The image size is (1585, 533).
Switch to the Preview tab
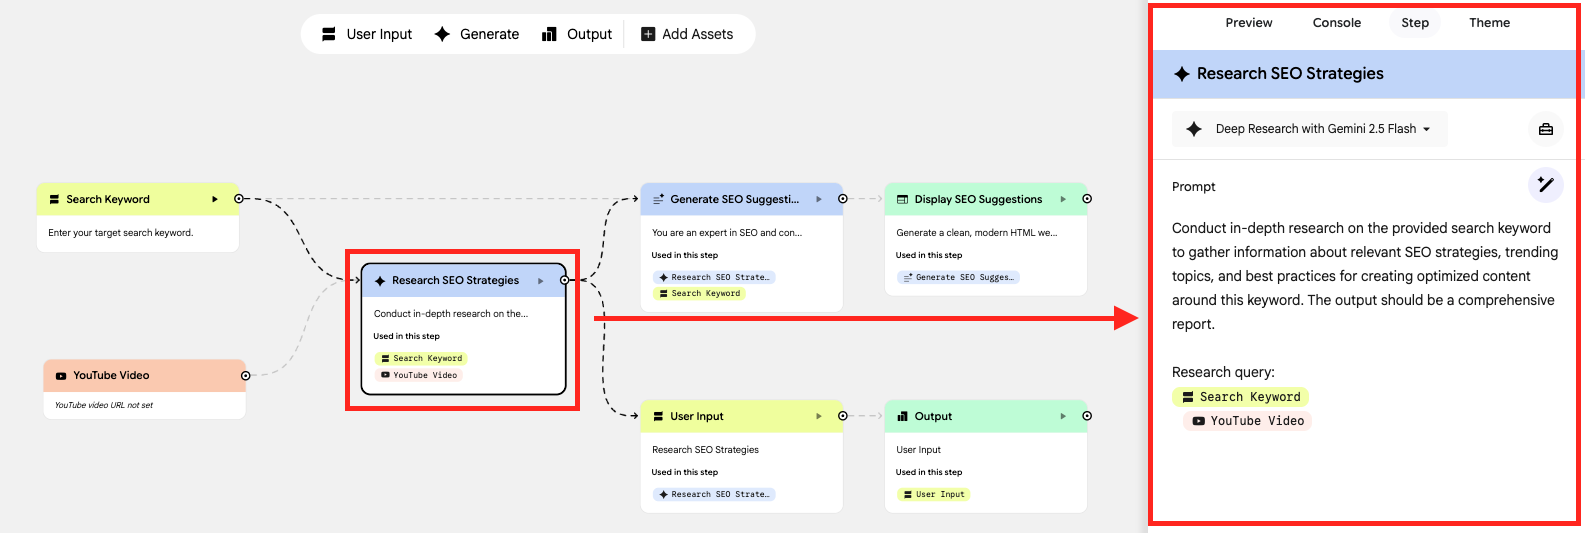(1249, 23)
